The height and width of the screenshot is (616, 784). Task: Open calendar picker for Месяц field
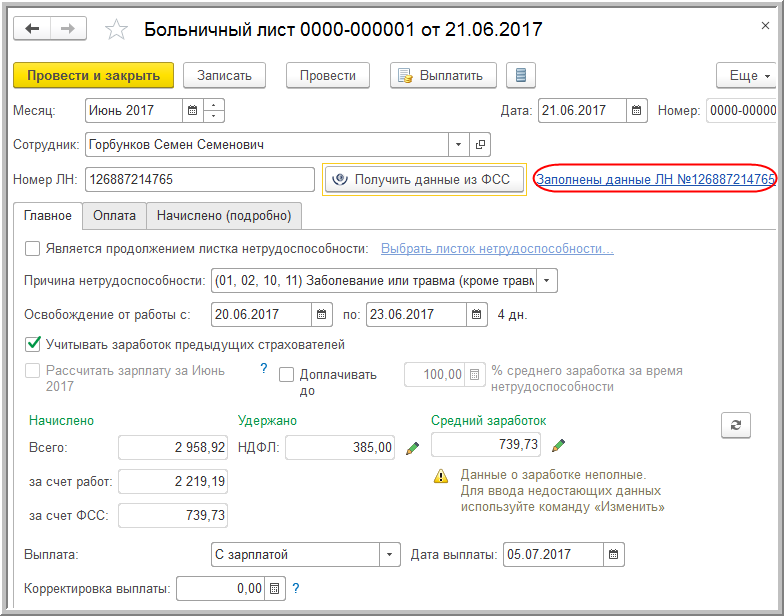coord(192,110)
